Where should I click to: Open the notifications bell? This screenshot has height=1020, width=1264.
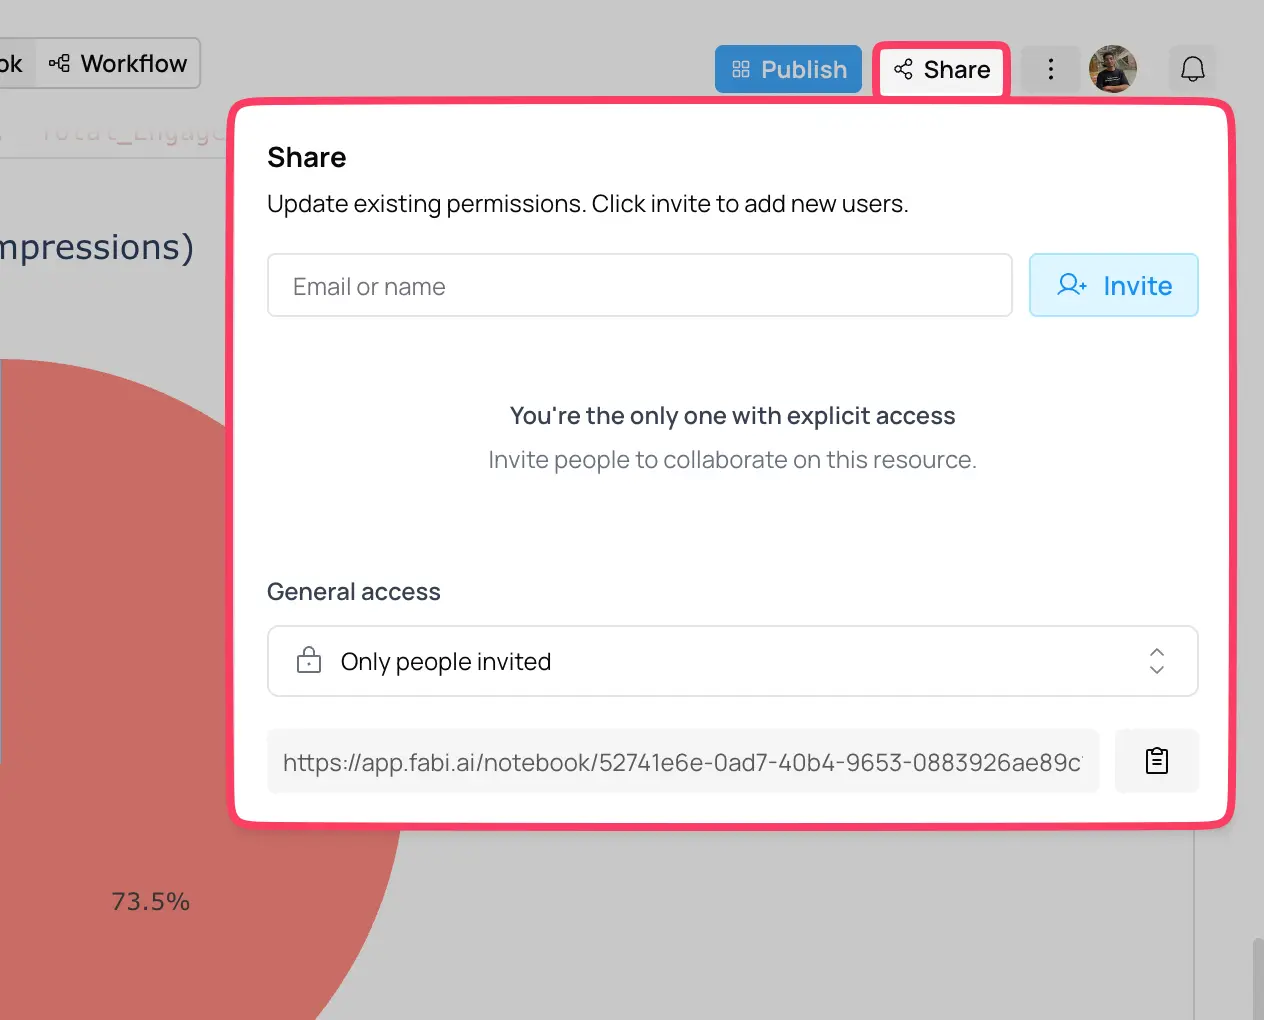tap(1192, 69)
